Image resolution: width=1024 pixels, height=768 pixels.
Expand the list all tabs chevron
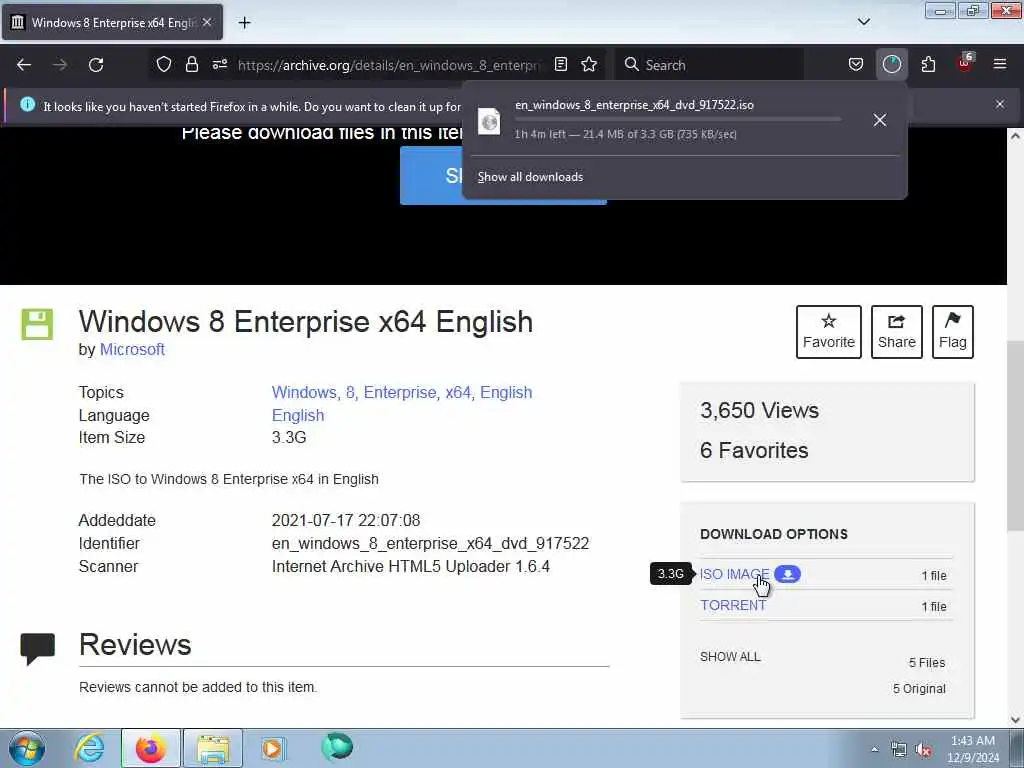[x=863, y=22]
